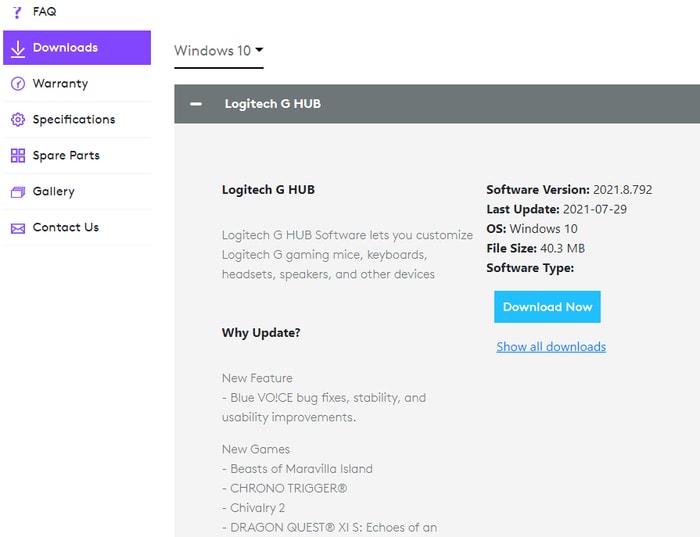Click the Warranty clock icon
Screen dimensions: 700x537
(x=18, y=83)
